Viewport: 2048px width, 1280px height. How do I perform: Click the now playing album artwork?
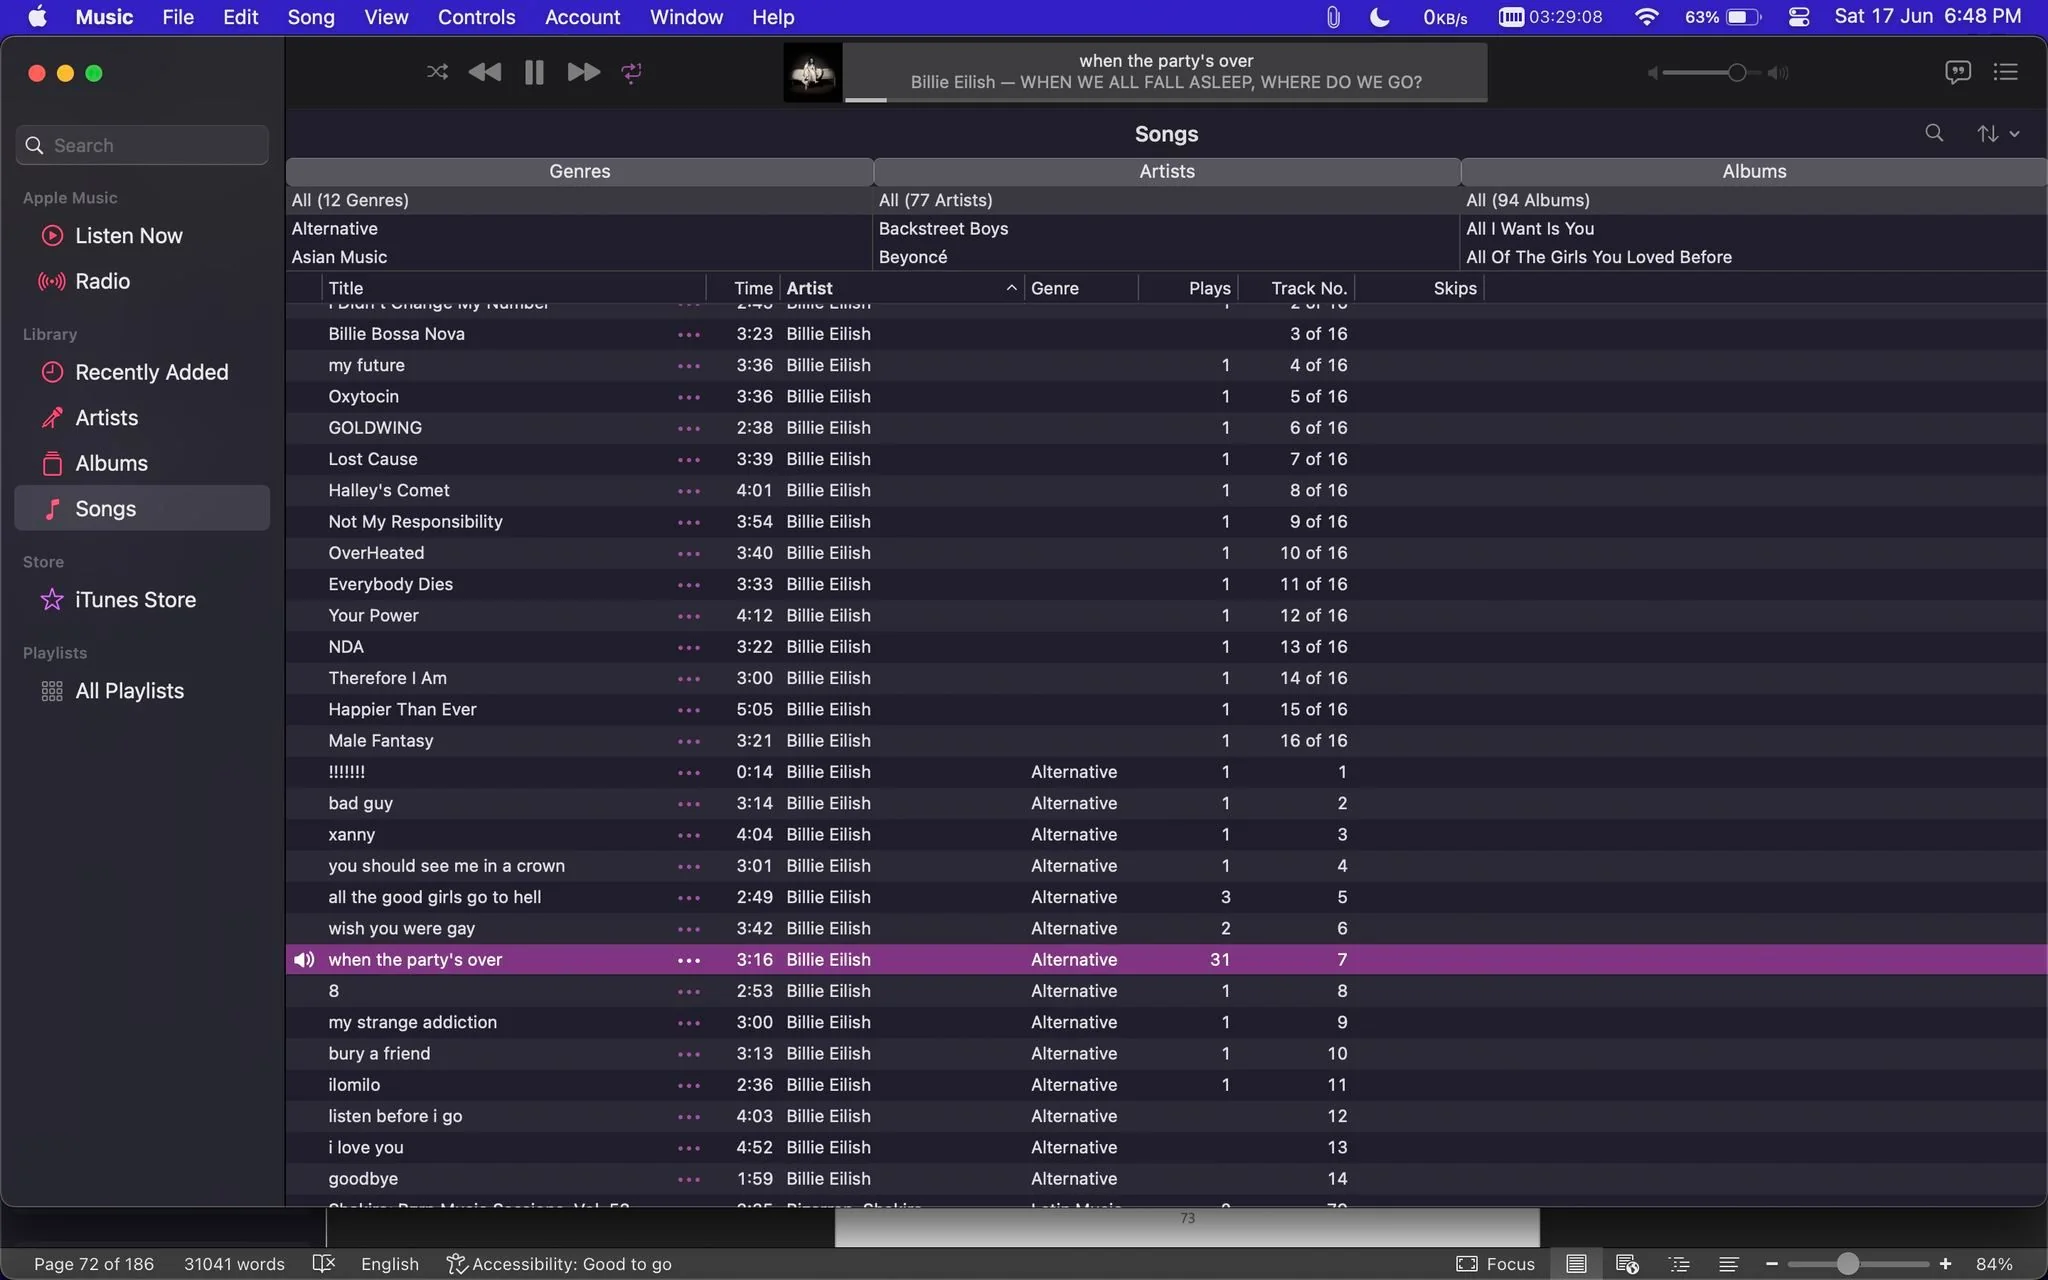click(812, 72)
